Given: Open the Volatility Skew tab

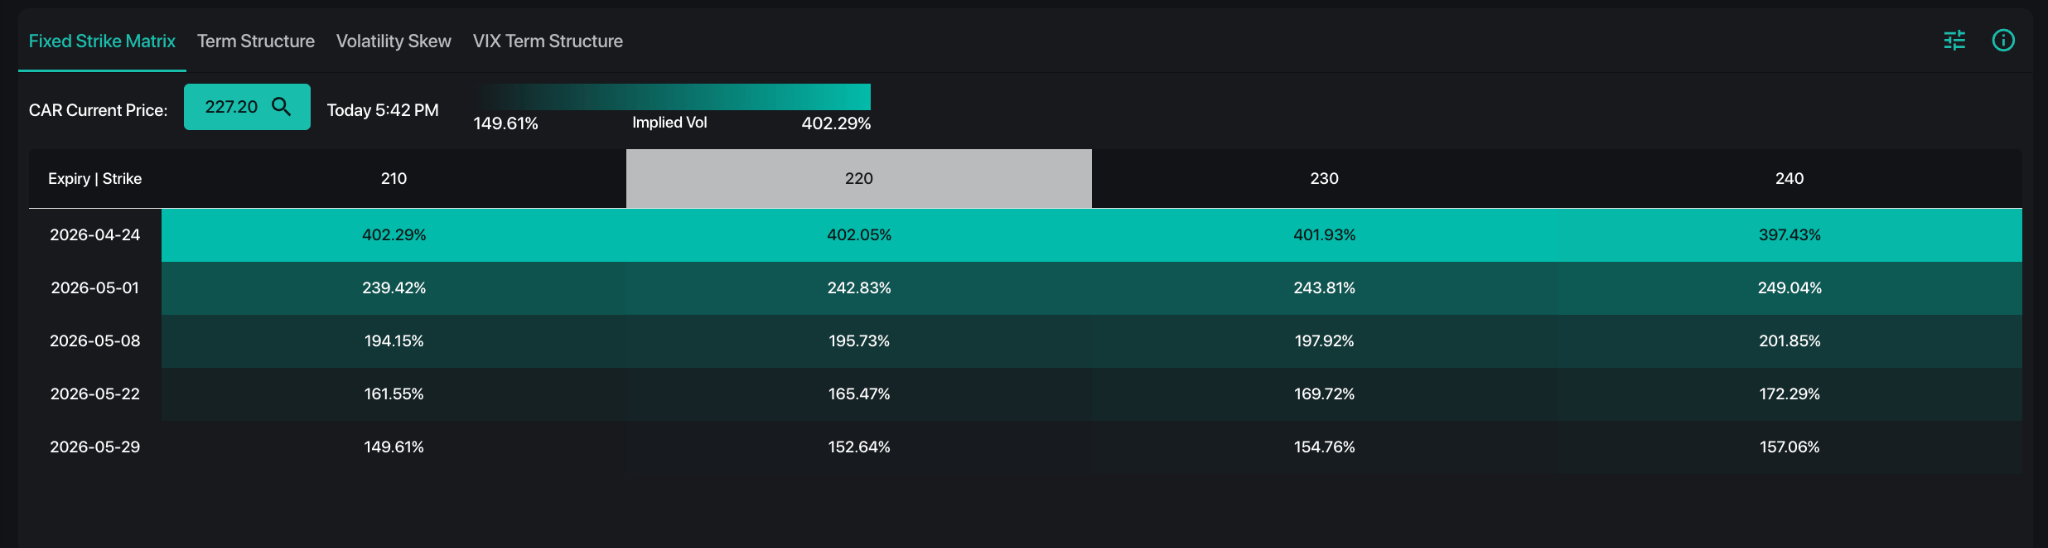Looking at the screenshot, I should point(393,41).
